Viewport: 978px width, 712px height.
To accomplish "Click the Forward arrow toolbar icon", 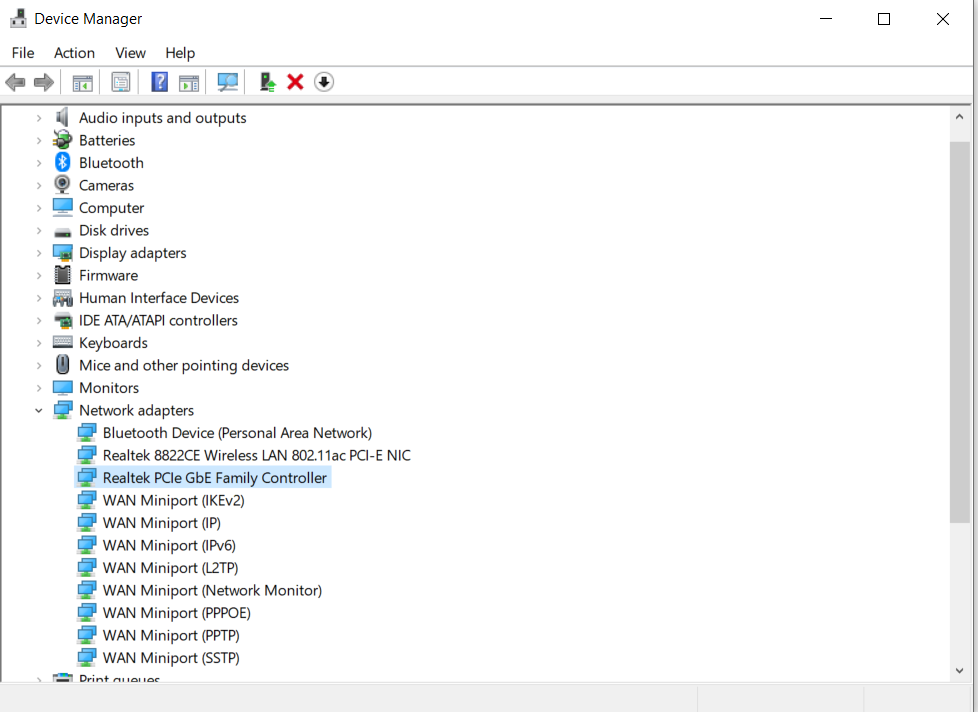I will point(44,82).
